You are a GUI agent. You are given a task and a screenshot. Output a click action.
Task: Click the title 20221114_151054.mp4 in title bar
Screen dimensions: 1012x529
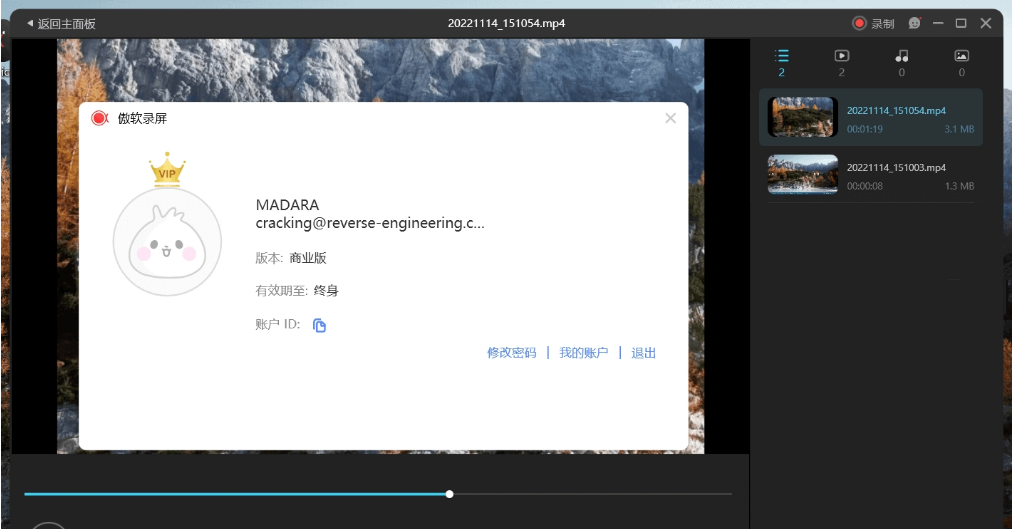pyautogui.click(x=507, y=23)
